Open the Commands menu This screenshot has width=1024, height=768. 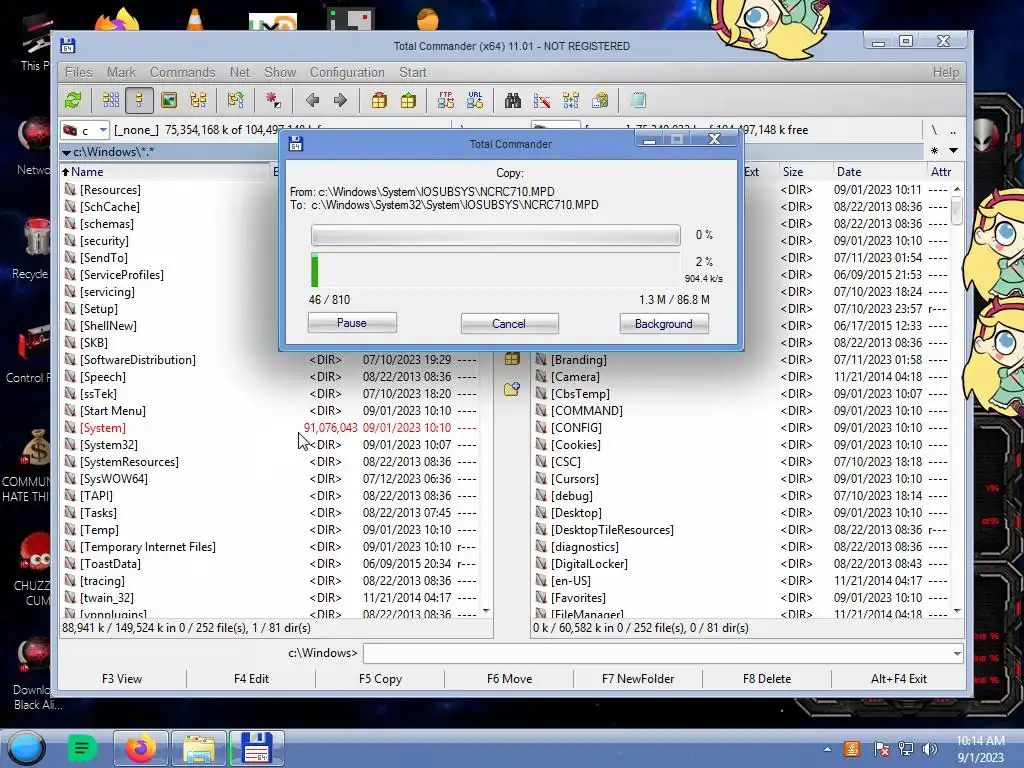(x=182, y=72)
